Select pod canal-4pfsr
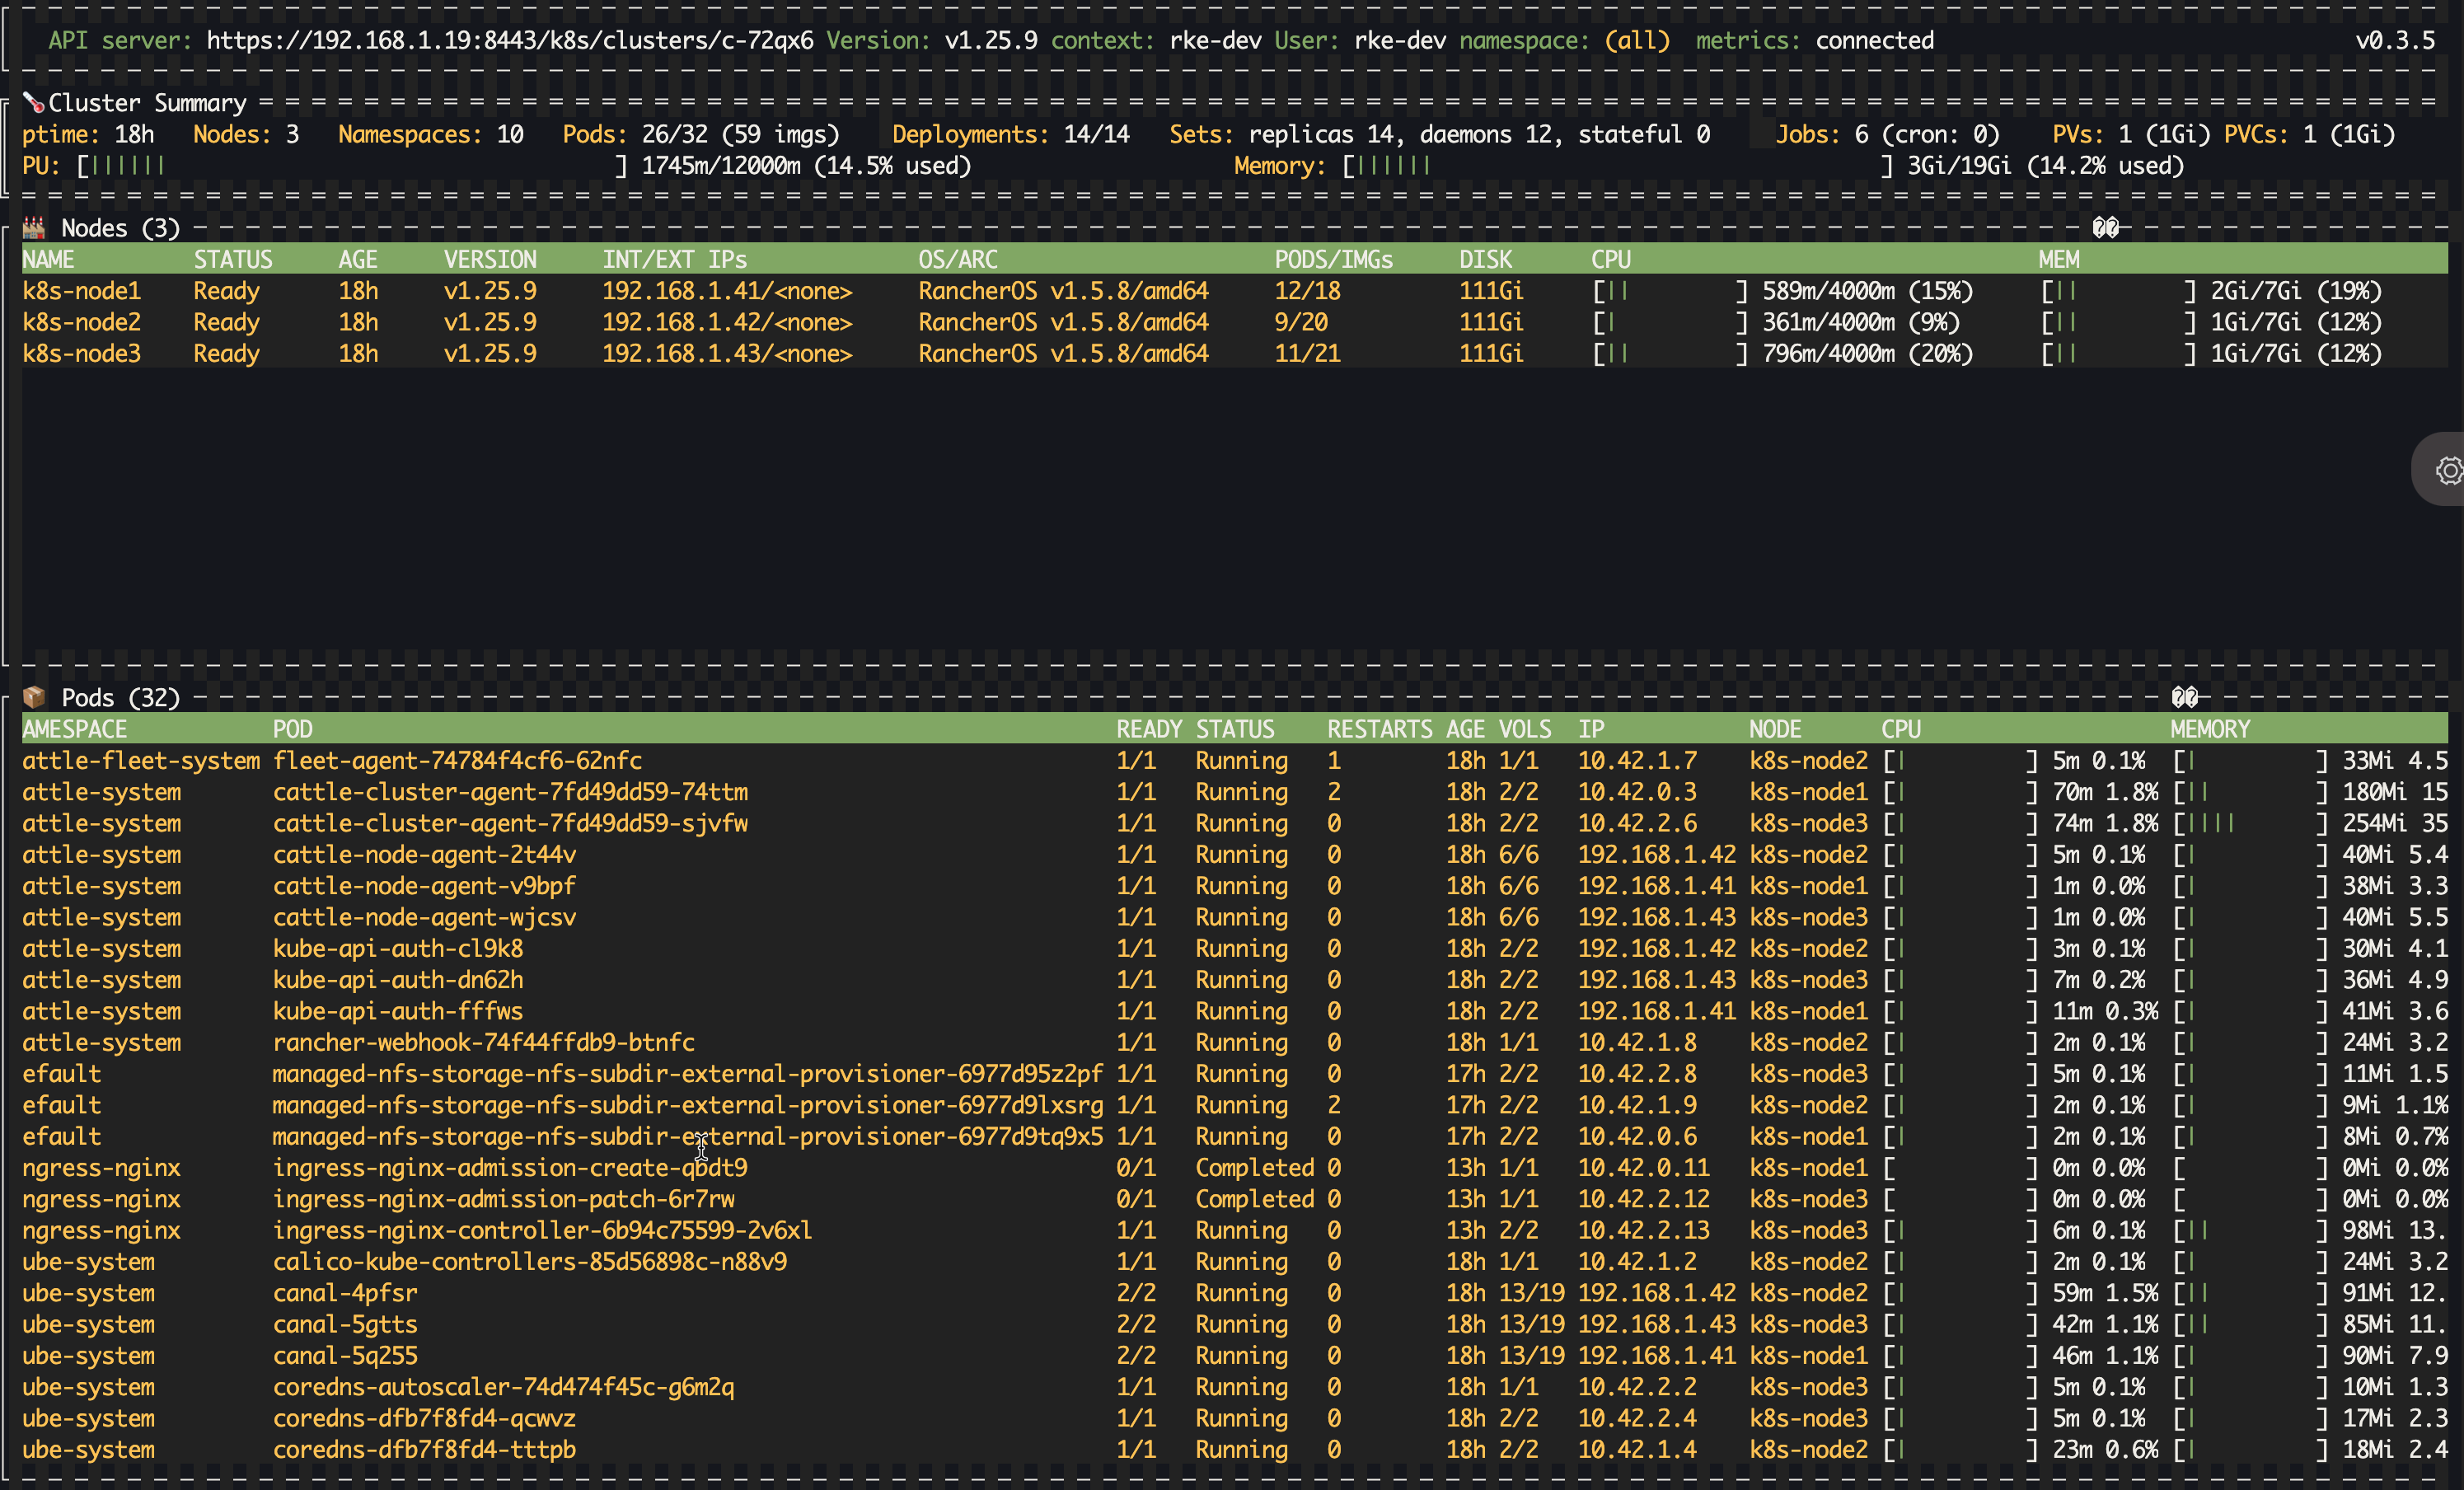This screenshot has width=2464, height=1490. [345, 1293]
